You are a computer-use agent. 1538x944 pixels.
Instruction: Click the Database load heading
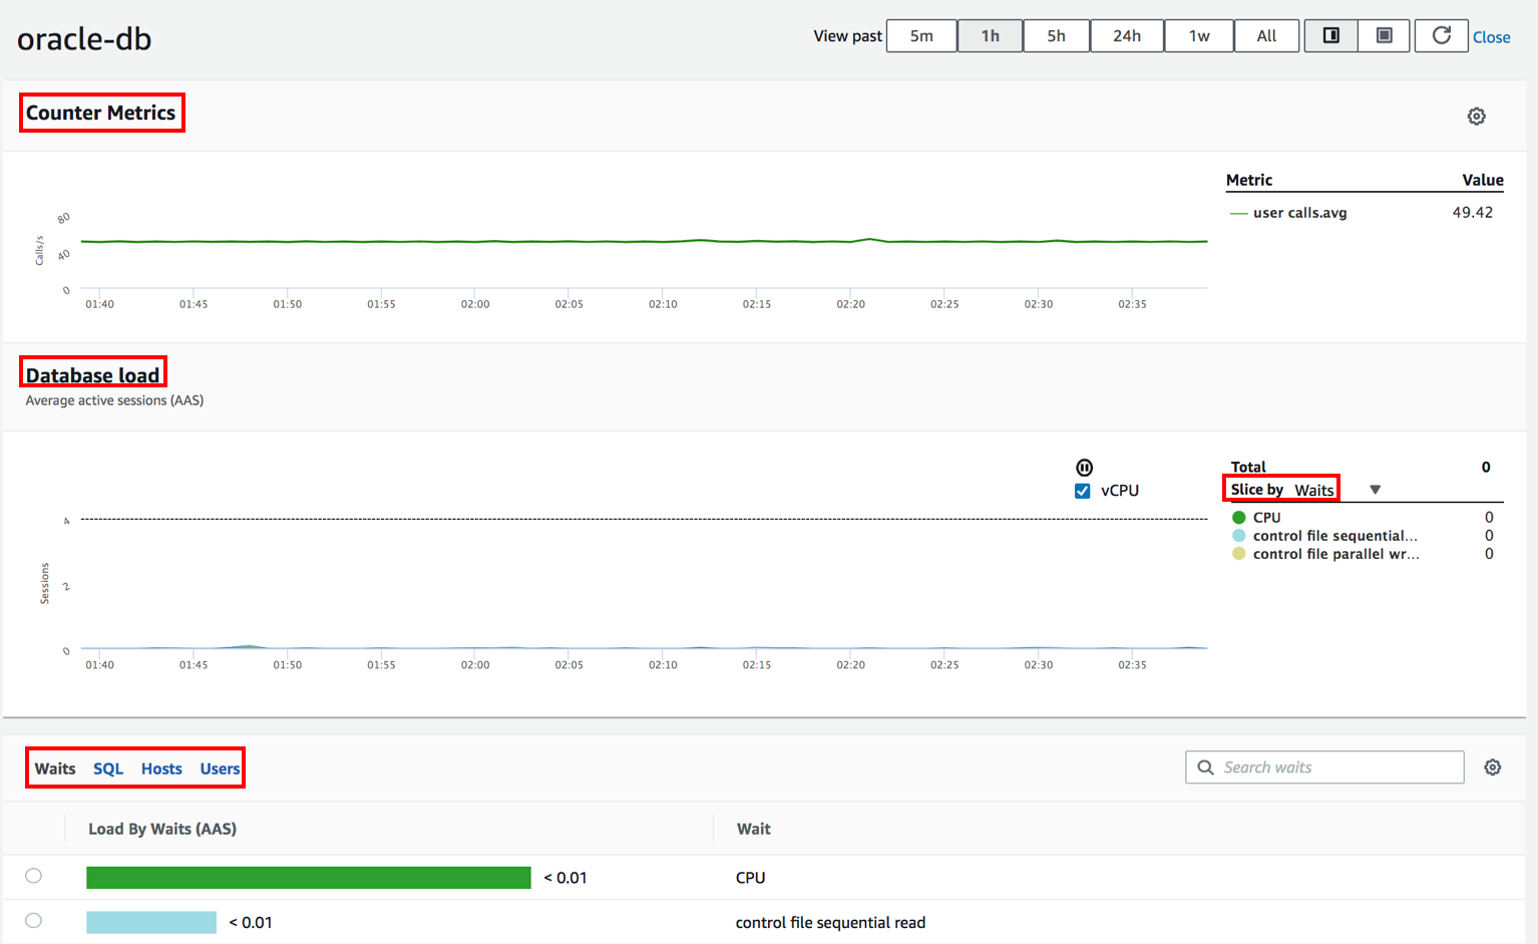(x=92, y=375)
